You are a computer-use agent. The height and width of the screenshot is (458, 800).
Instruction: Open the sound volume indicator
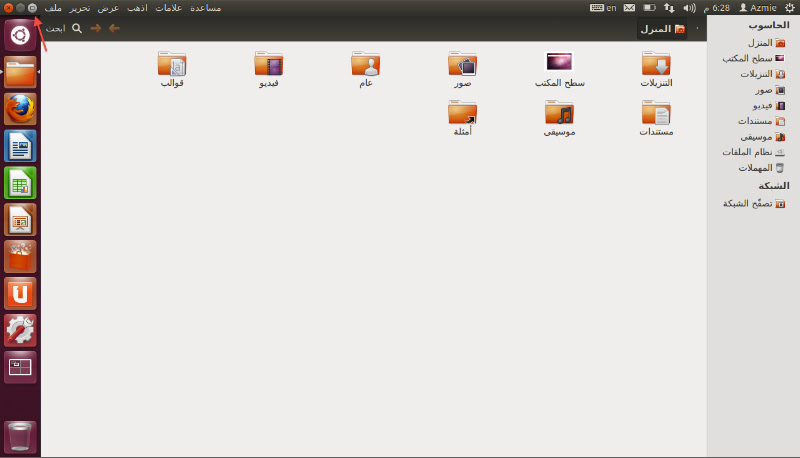[x=689, y=8]
